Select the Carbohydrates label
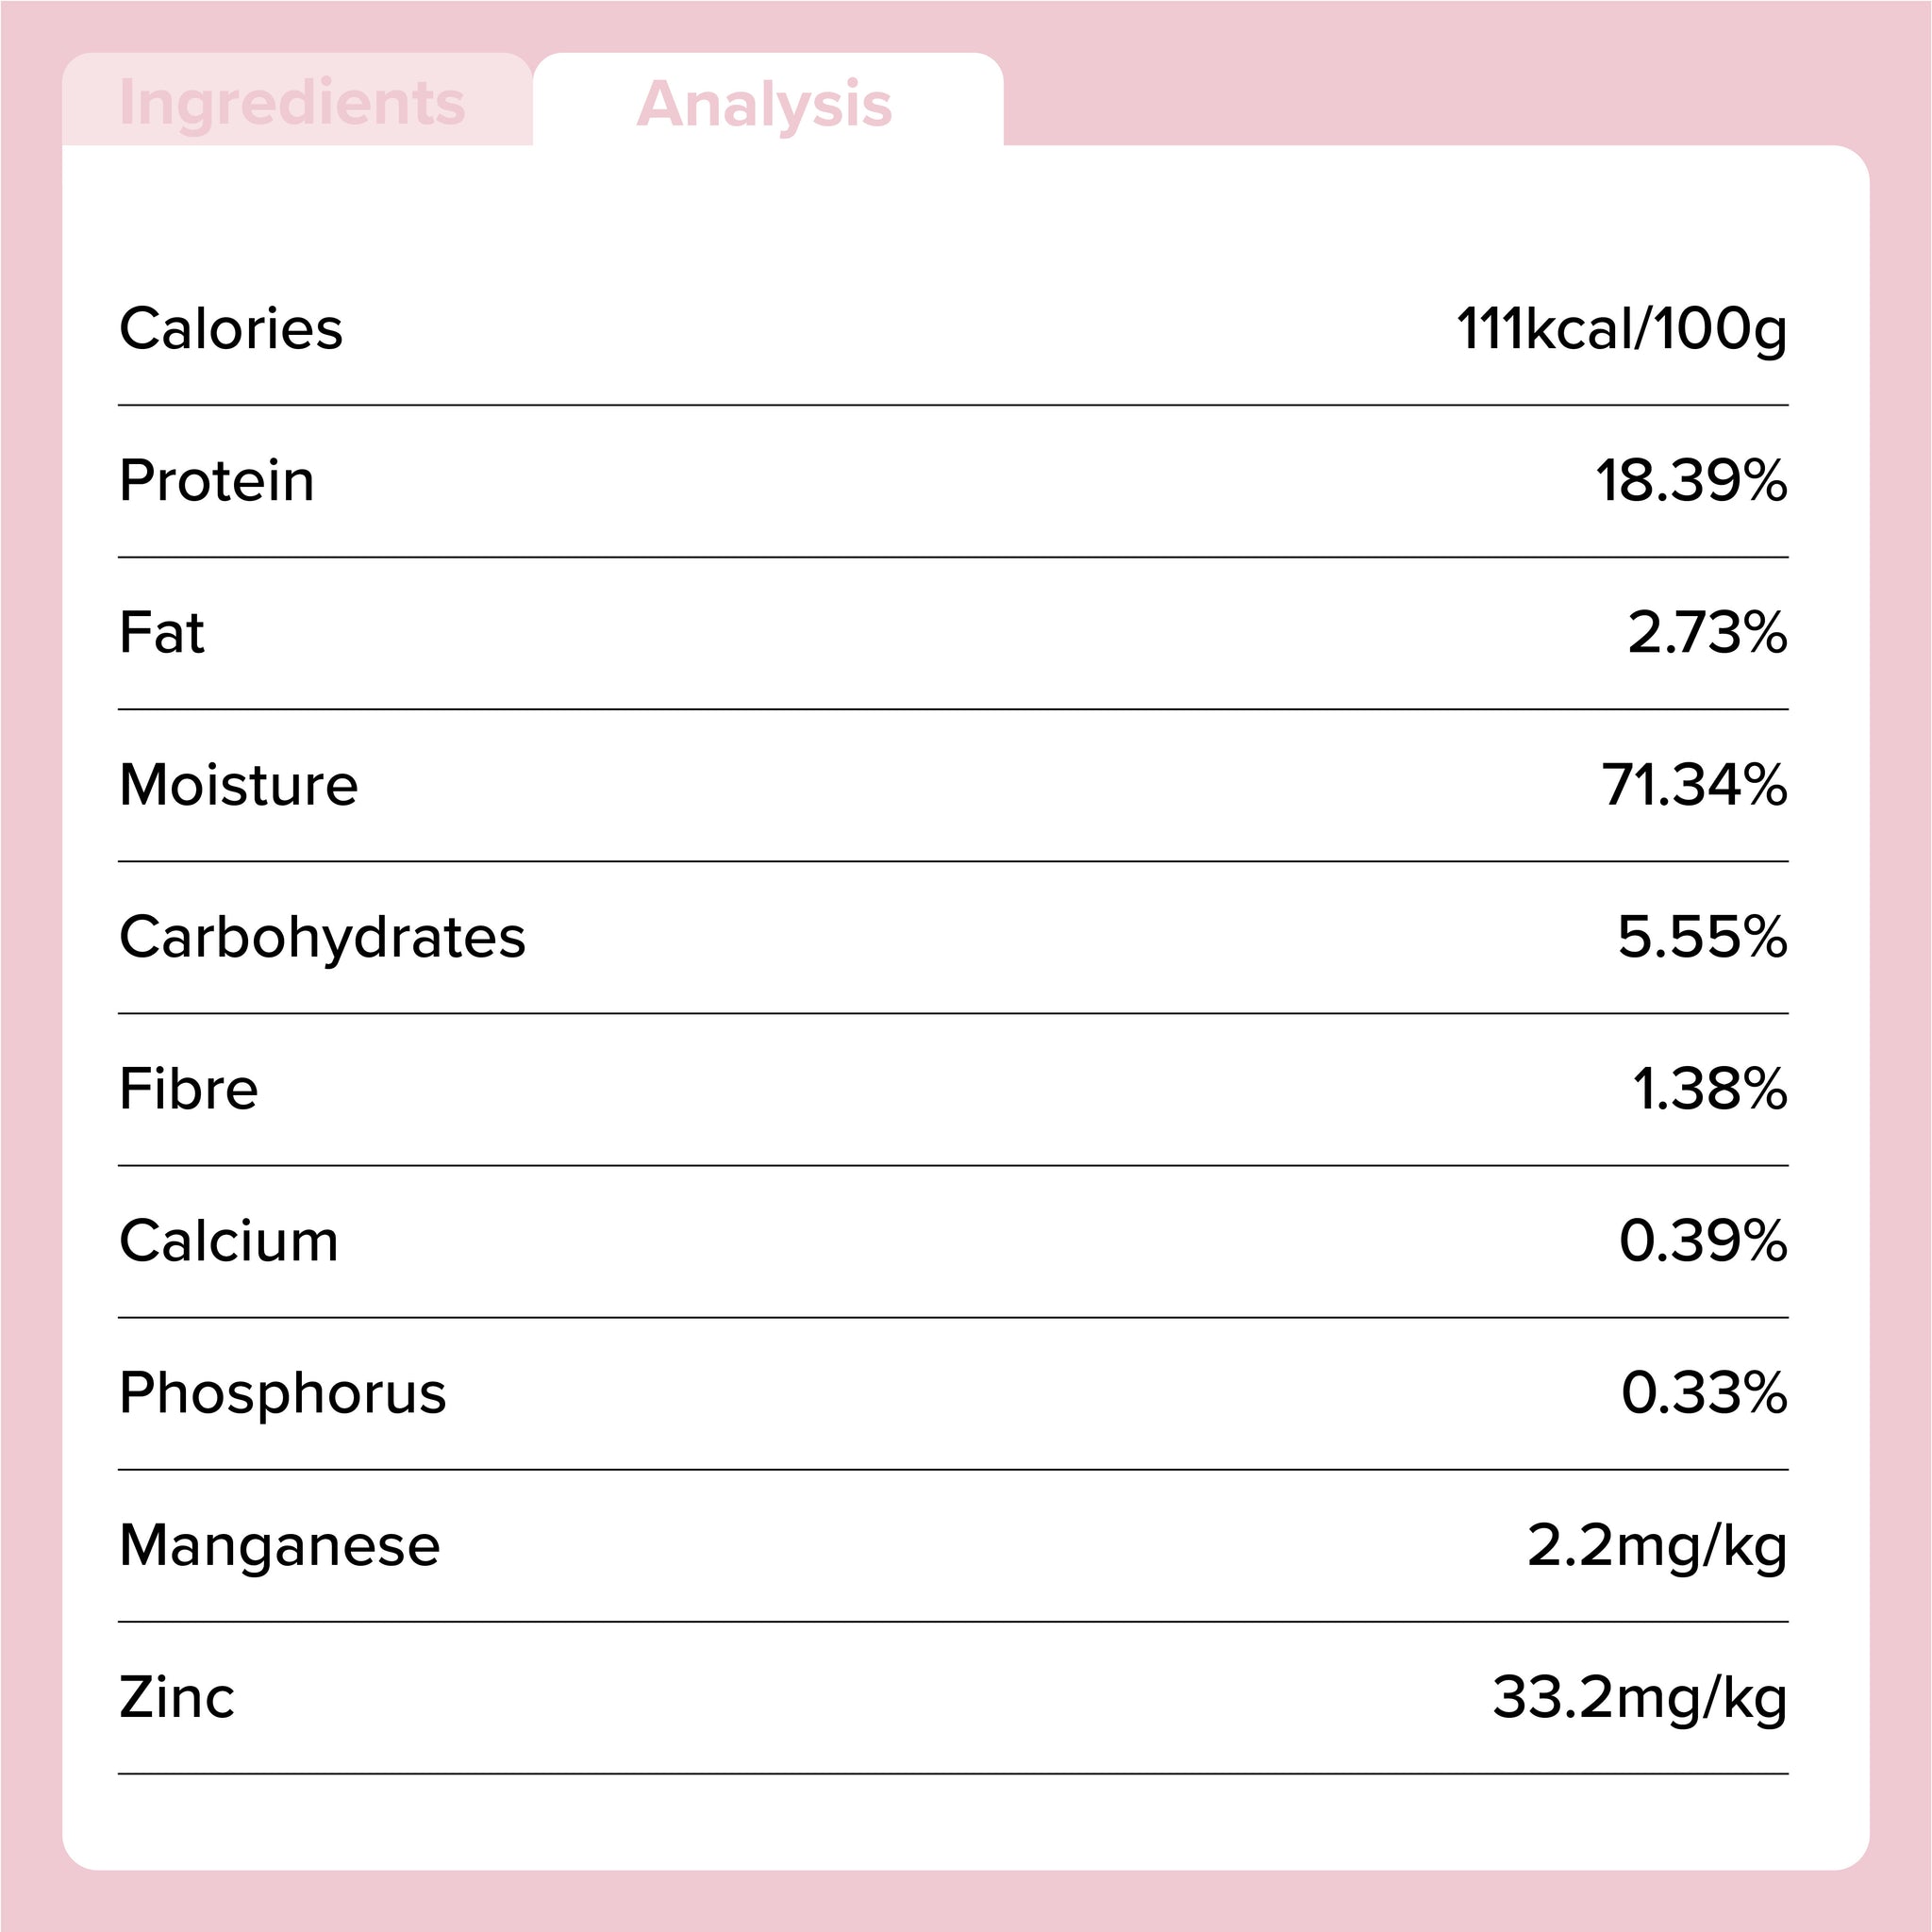 (x=322, y=937)
